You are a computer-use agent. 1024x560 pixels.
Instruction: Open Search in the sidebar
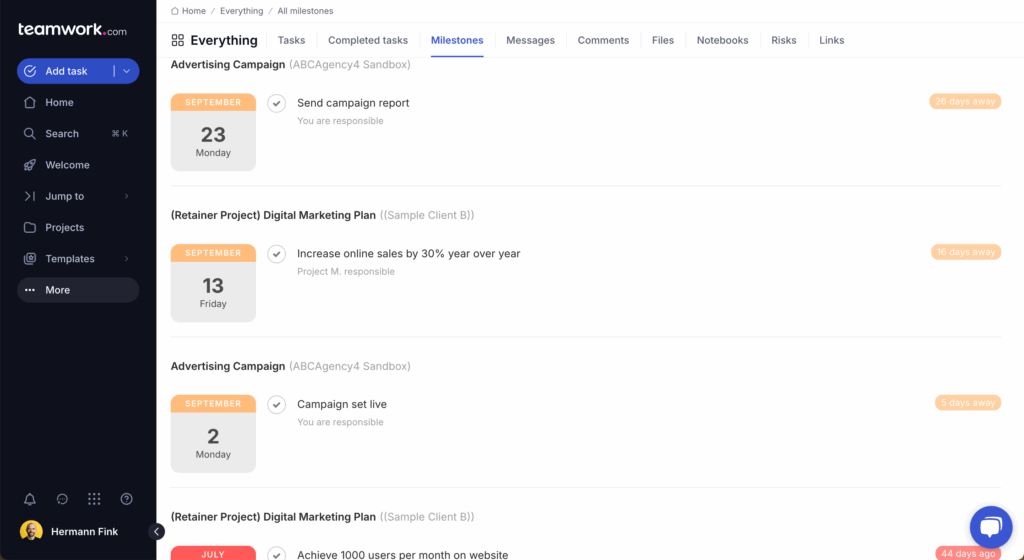coord(78,134)
